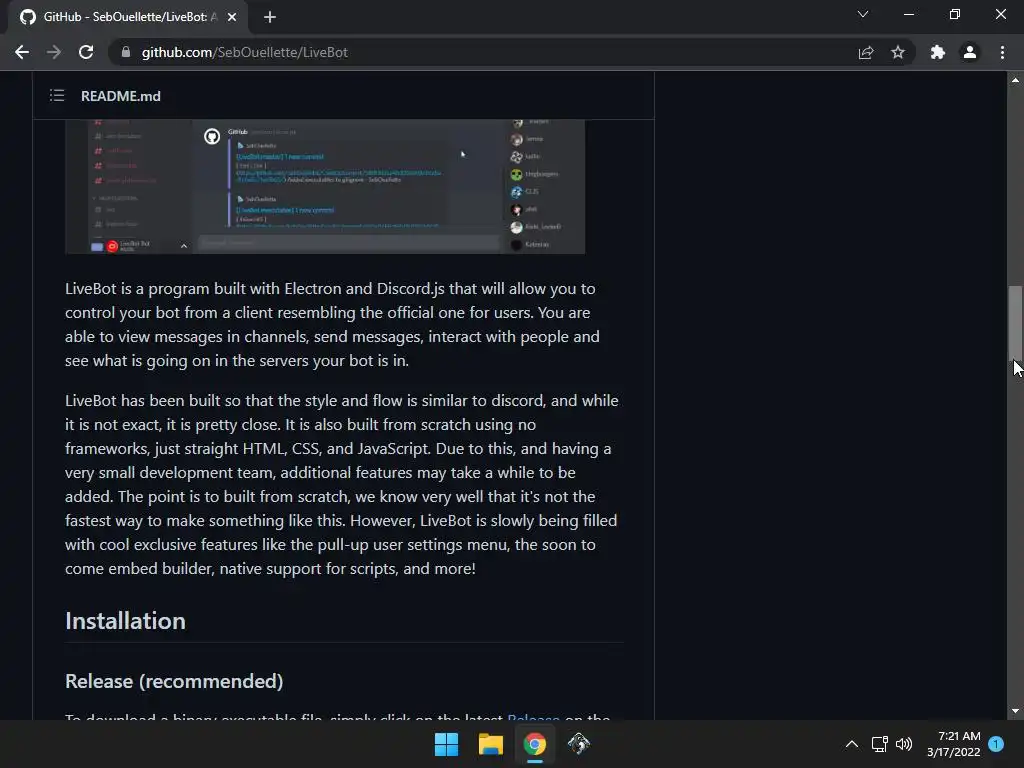Viewport: 1024px width, 768px height.
Task: Open the Chrome three-dot menu
Action: pos(1002,52)
